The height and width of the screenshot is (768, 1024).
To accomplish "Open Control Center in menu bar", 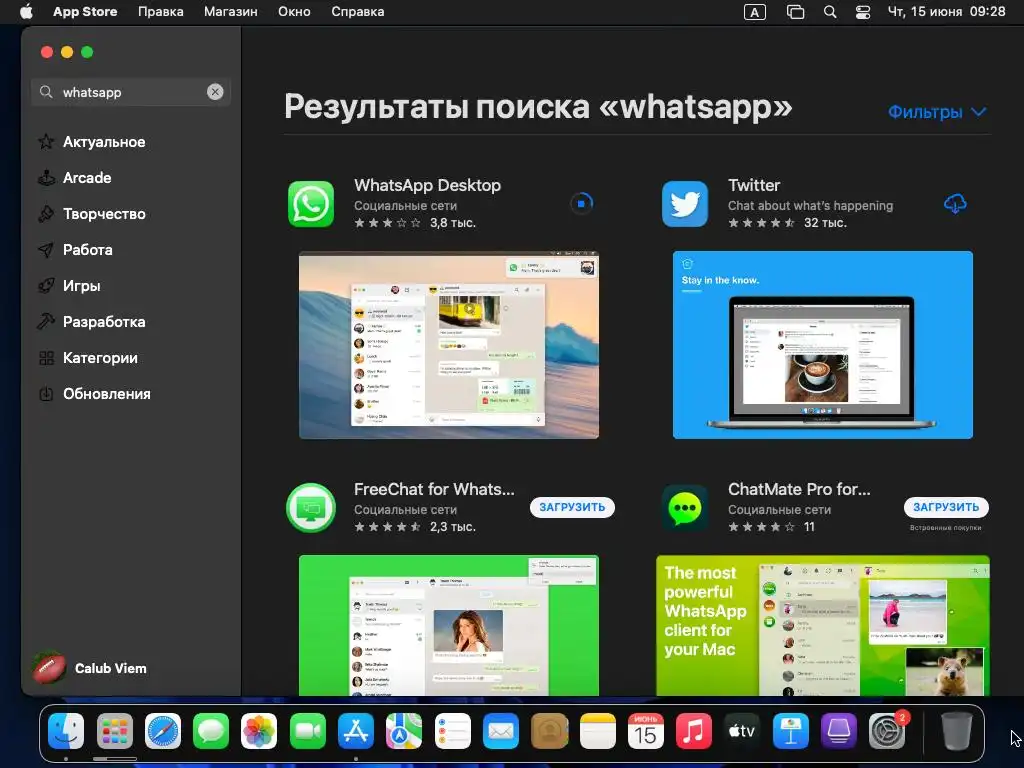I will coord(863,12).
